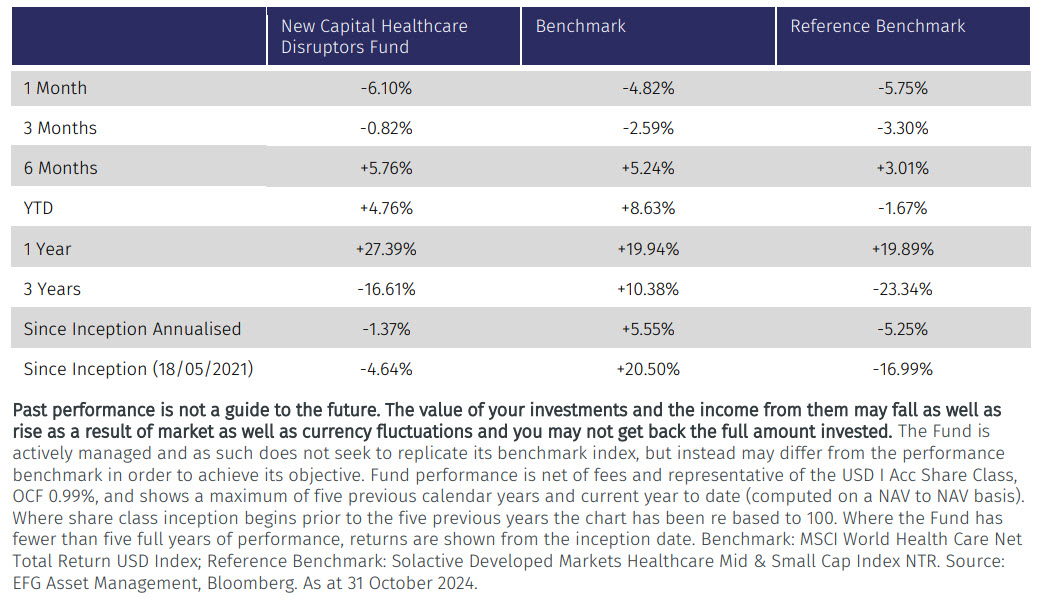Image resolution: width=1040 pixels, height=601 pixels.
Task: Click the New Capital Healthcare Disruptors Fund header
Action: 374,37
